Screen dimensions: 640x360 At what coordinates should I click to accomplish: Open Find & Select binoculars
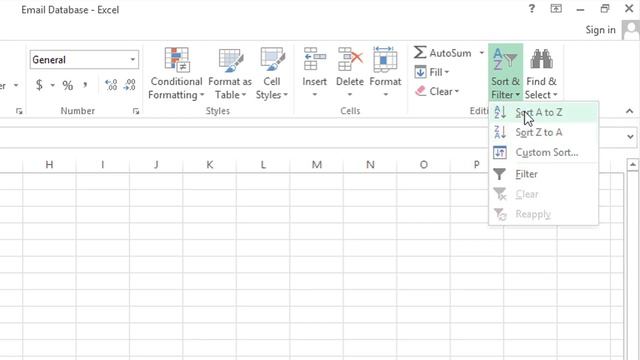coord(541,73)
